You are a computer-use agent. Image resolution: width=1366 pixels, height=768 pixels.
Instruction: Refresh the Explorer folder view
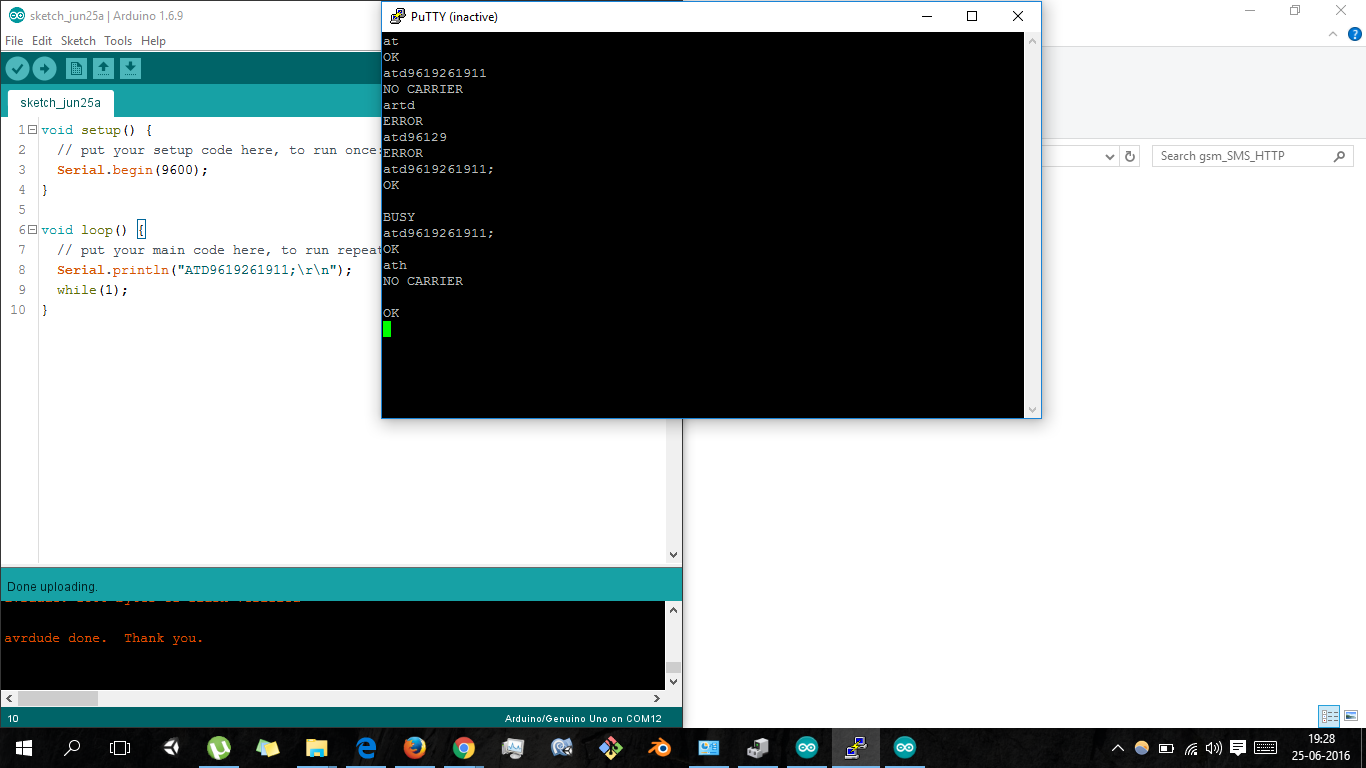pyautogui.click(x=1130, y=156)
